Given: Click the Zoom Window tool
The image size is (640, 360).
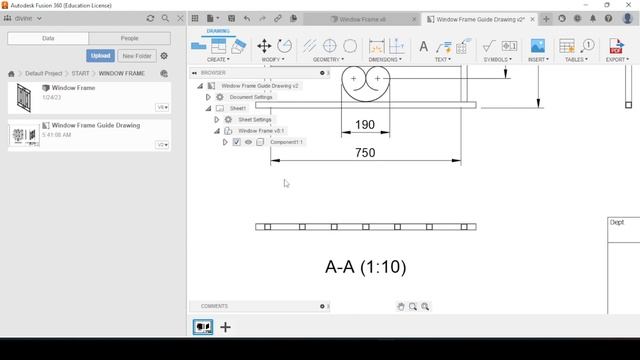Looking at the screenshot, I should point(413,307).
